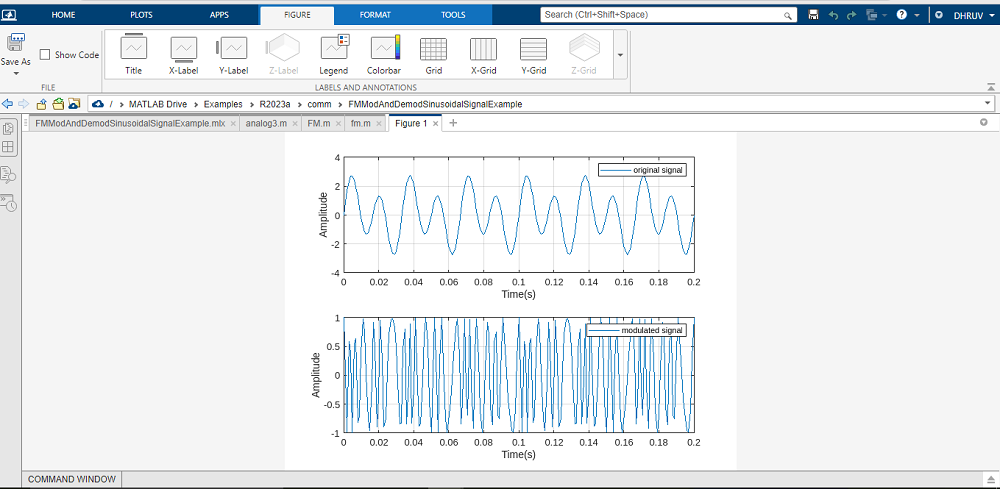Viewport: 1000px width, 489px height.
Task: Switch to the FORMAT ribbon tab
Action: pos(375,15)
